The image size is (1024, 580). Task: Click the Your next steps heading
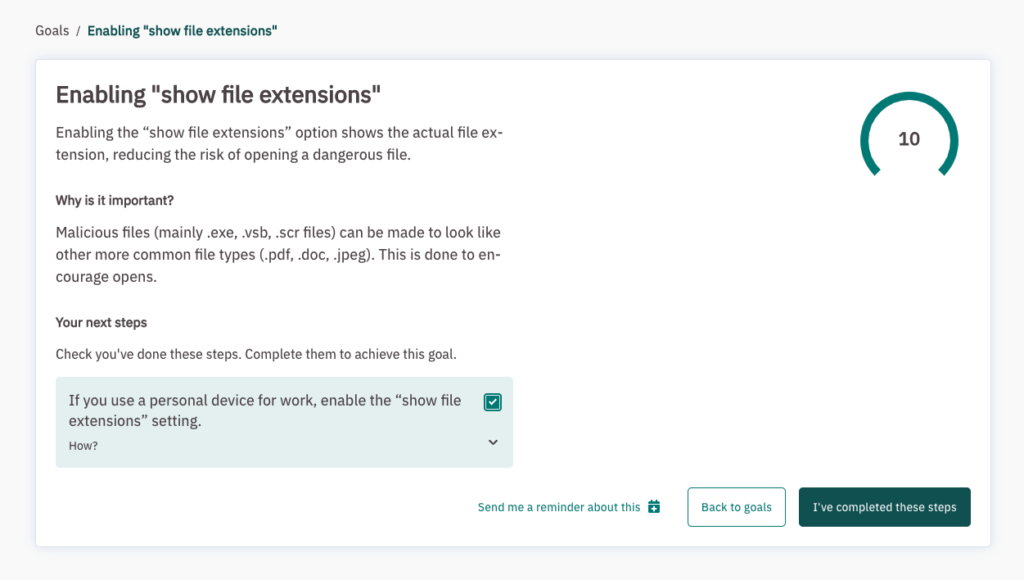101,323
